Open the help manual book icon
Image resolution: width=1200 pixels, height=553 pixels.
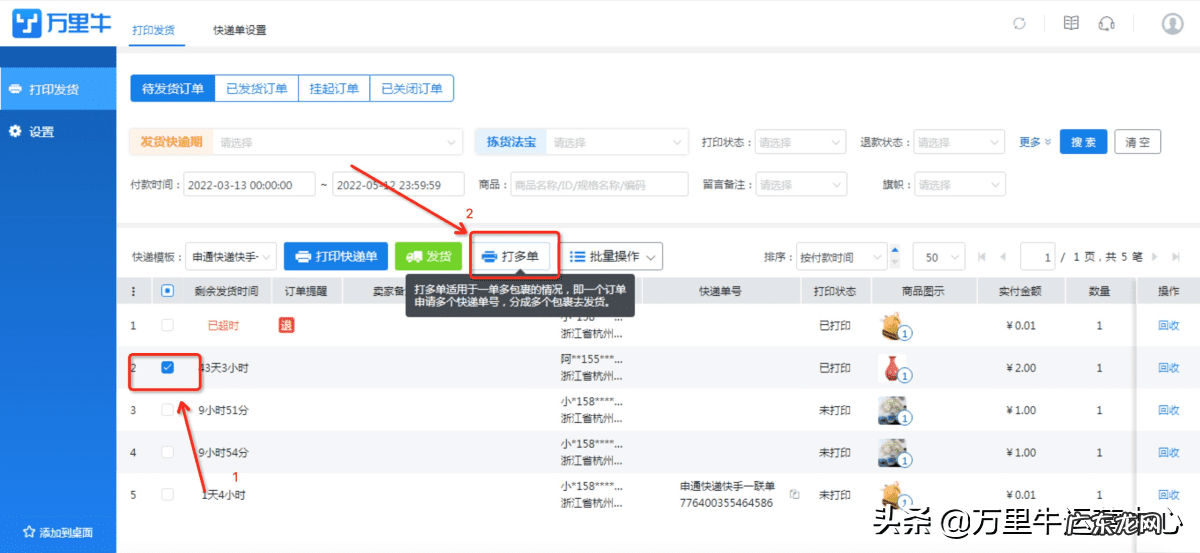tap(1071, 24)
